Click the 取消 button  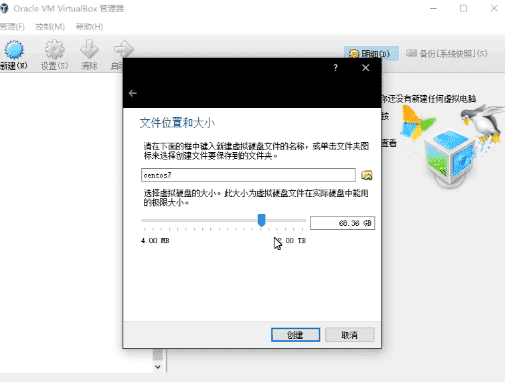click(349, 335)
